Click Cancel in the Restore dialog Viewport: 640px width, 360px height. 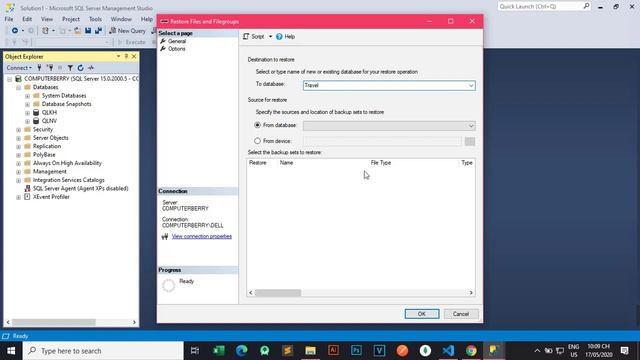461,314
